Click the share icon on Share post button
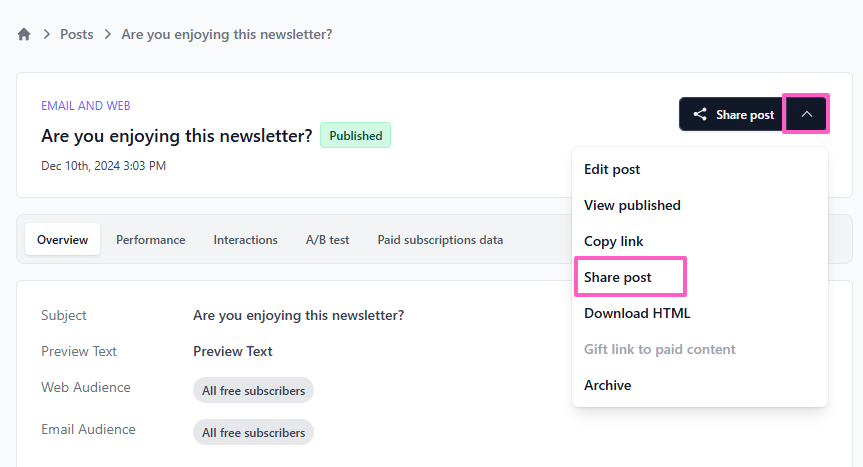This screenshot has width=863, height=467. 700,114
